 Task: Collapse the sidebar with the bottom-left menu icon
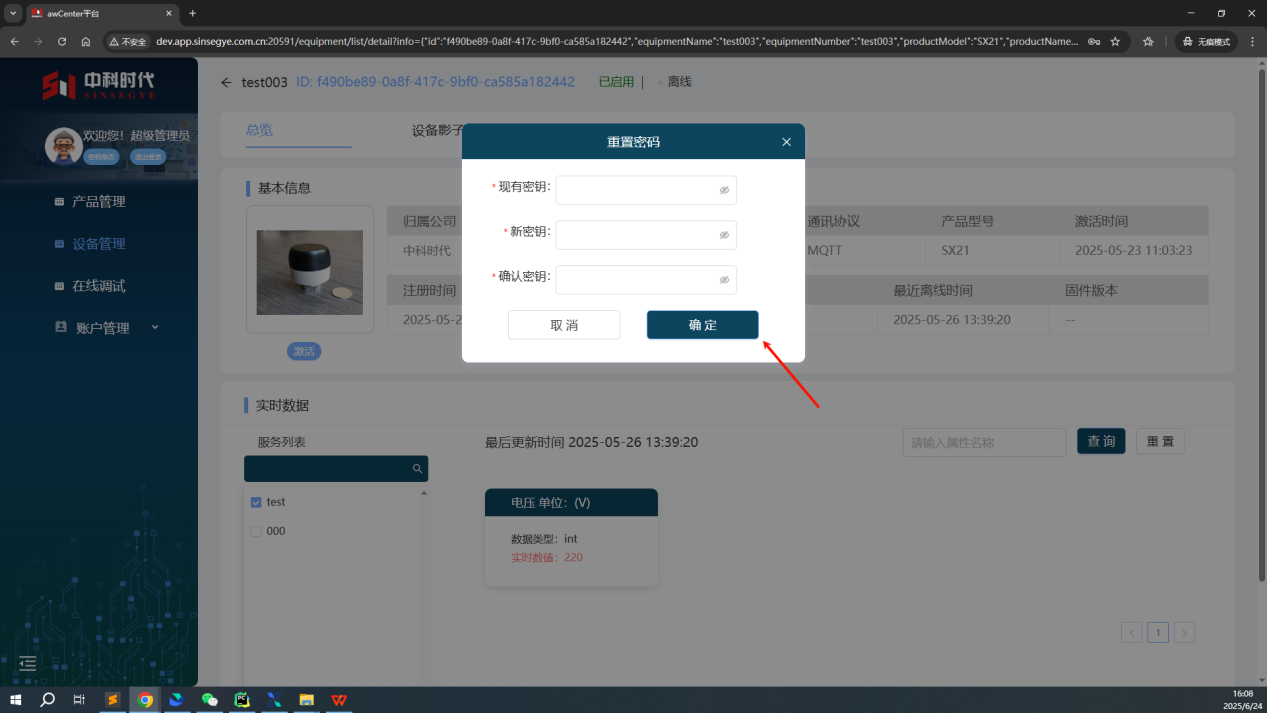(27, 663)
